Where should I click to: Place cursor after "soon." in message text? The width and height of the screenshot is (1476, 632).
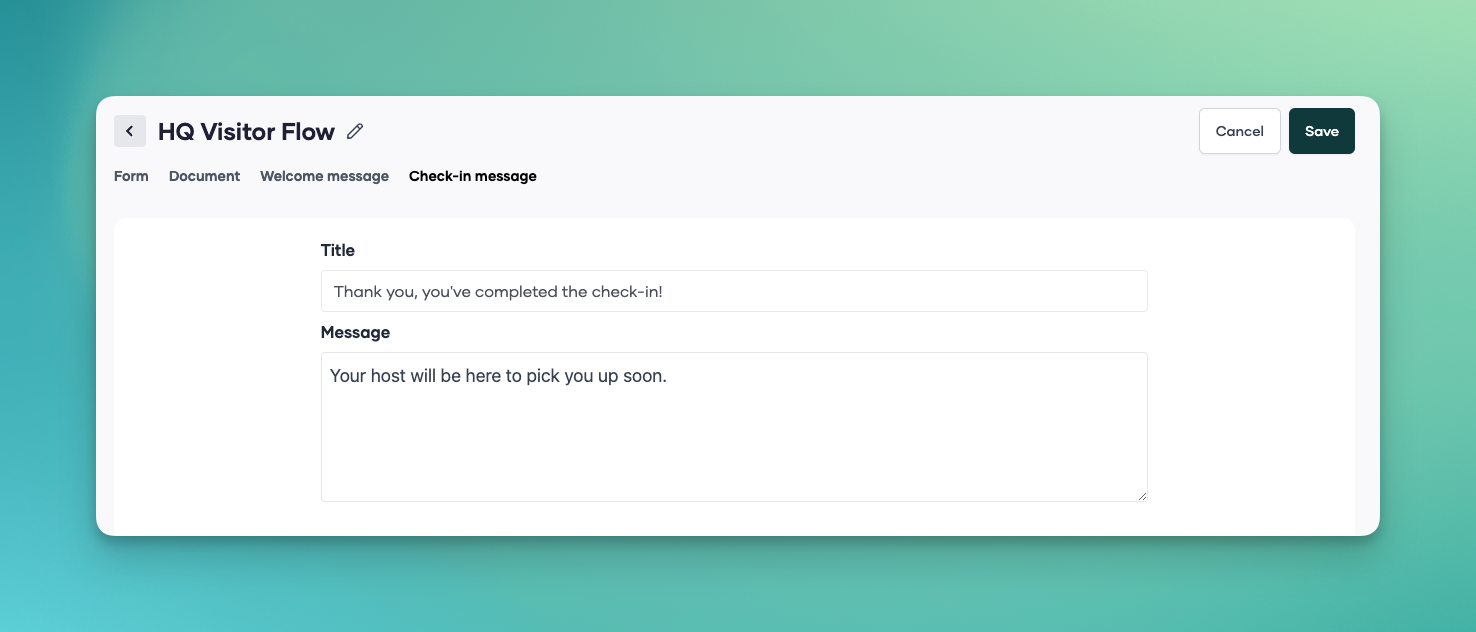[x=668, y=377]
